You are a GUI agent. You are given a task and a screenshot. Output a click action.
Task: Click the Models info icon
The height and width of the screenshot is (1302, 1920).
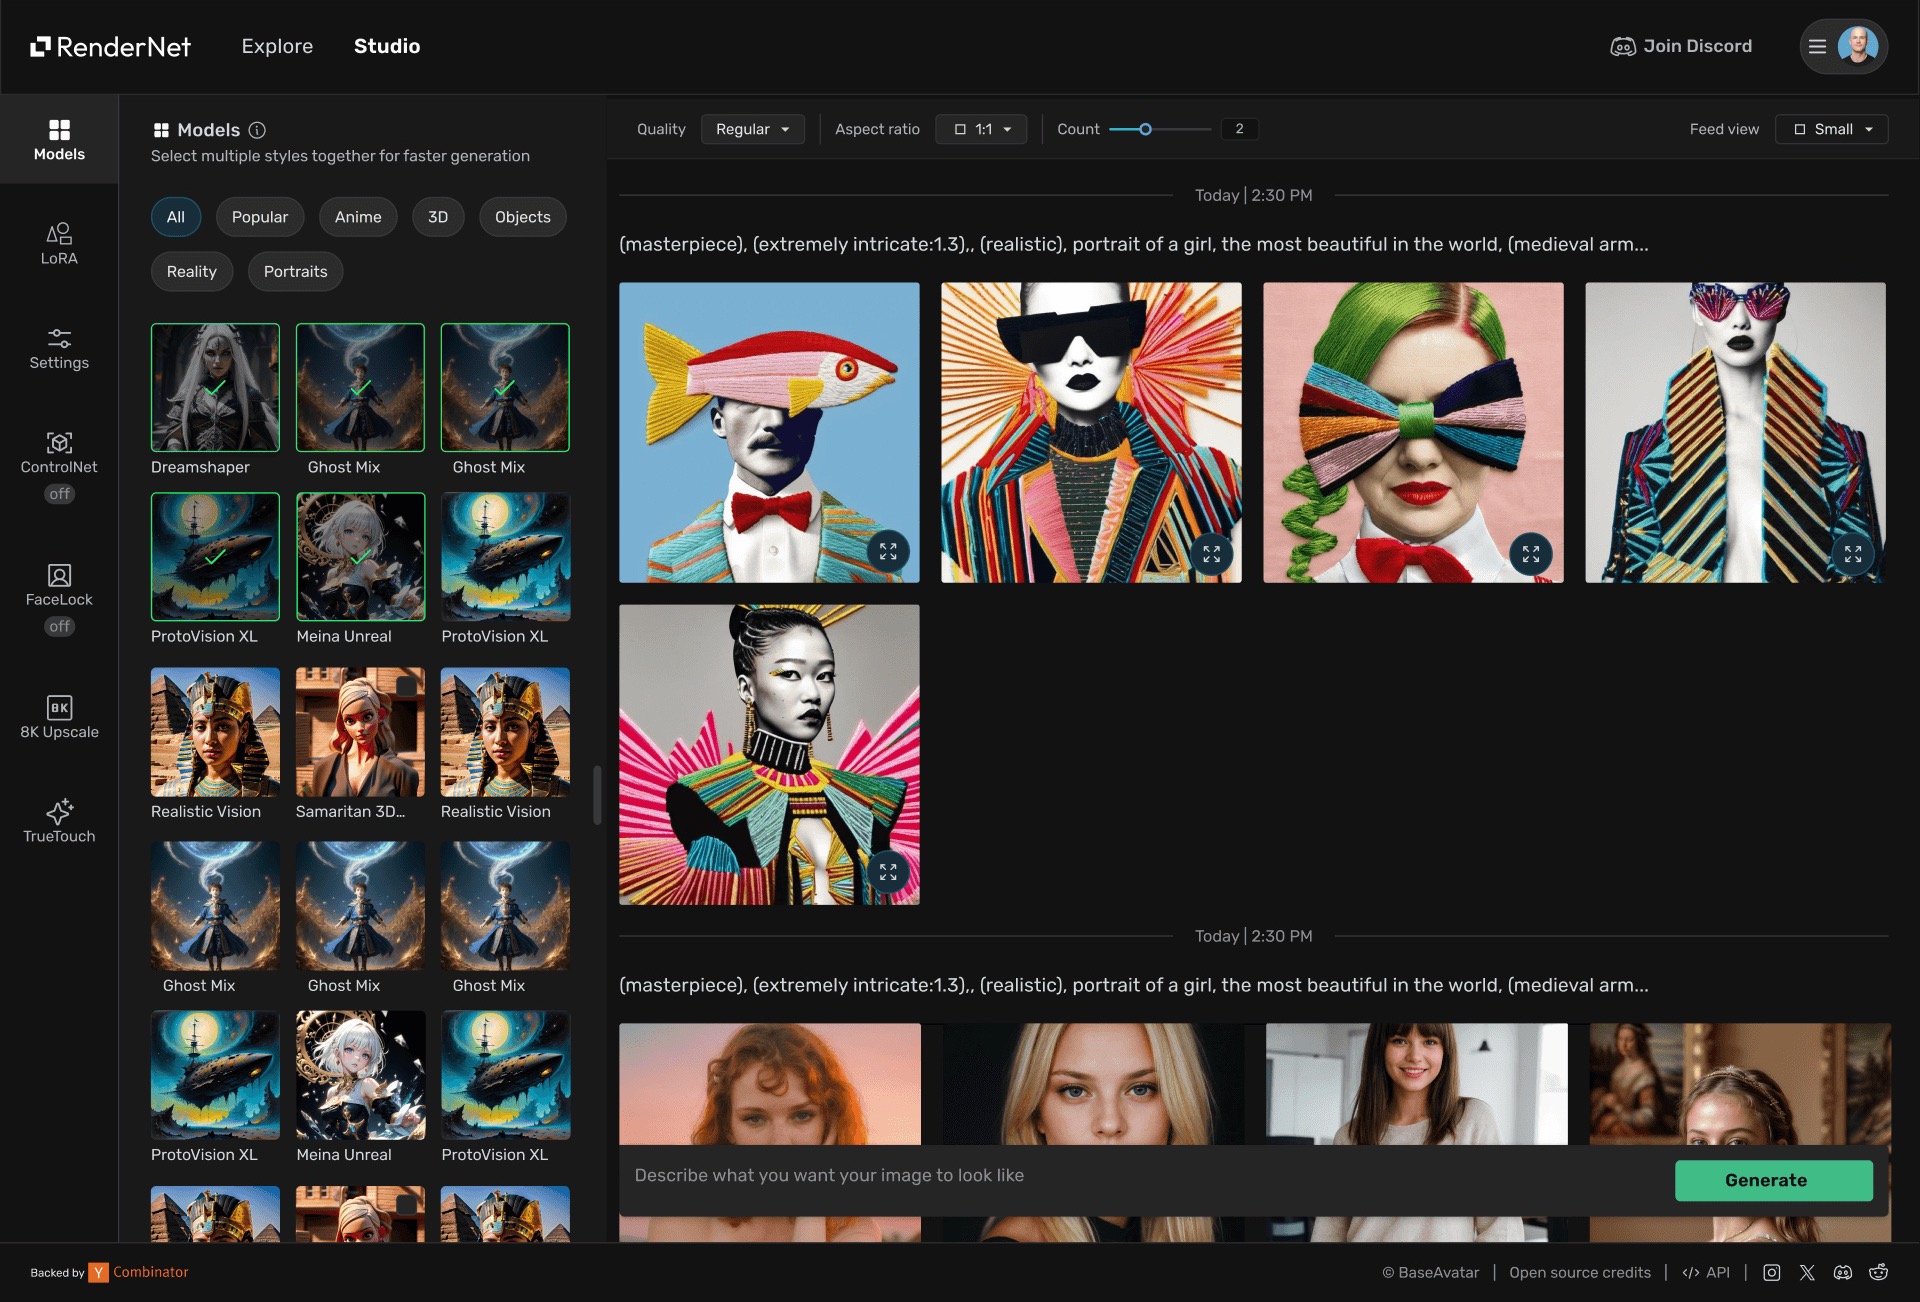[x=257, y=130]
